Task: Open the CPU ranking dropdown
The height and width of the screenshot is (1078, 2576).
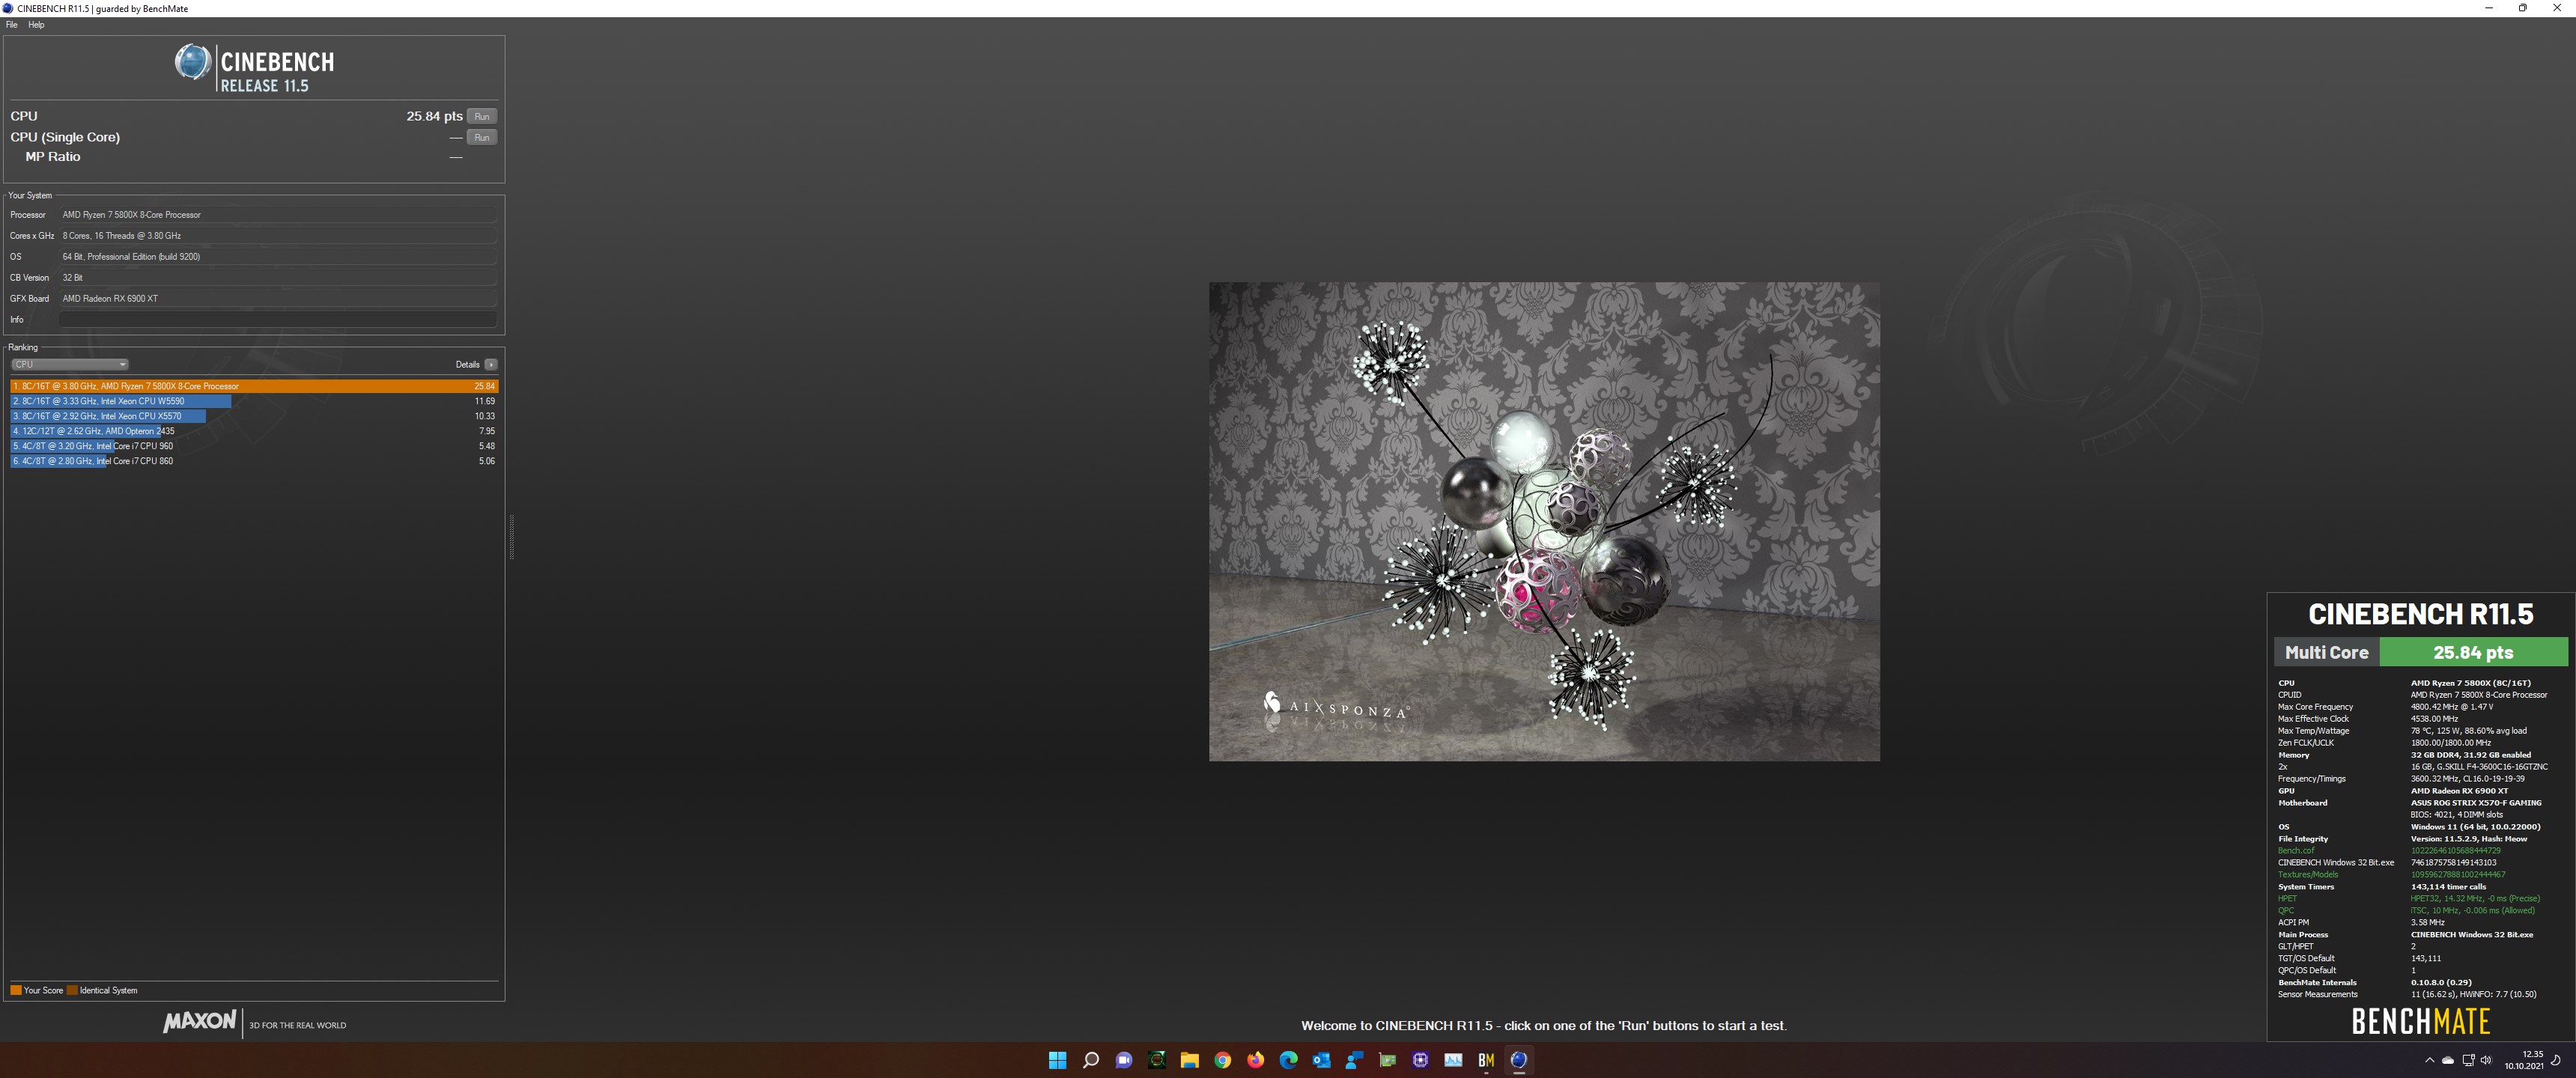Action: [x=69, y=364]
